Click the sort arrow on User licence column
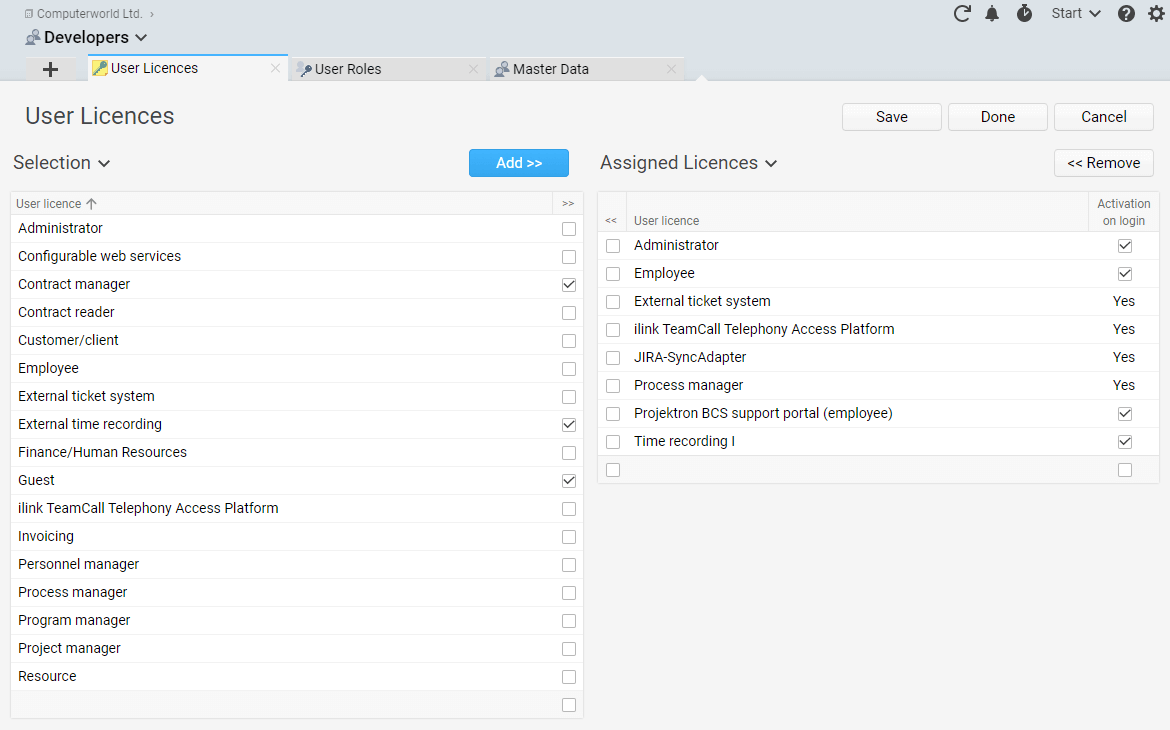 click(91, 204)
